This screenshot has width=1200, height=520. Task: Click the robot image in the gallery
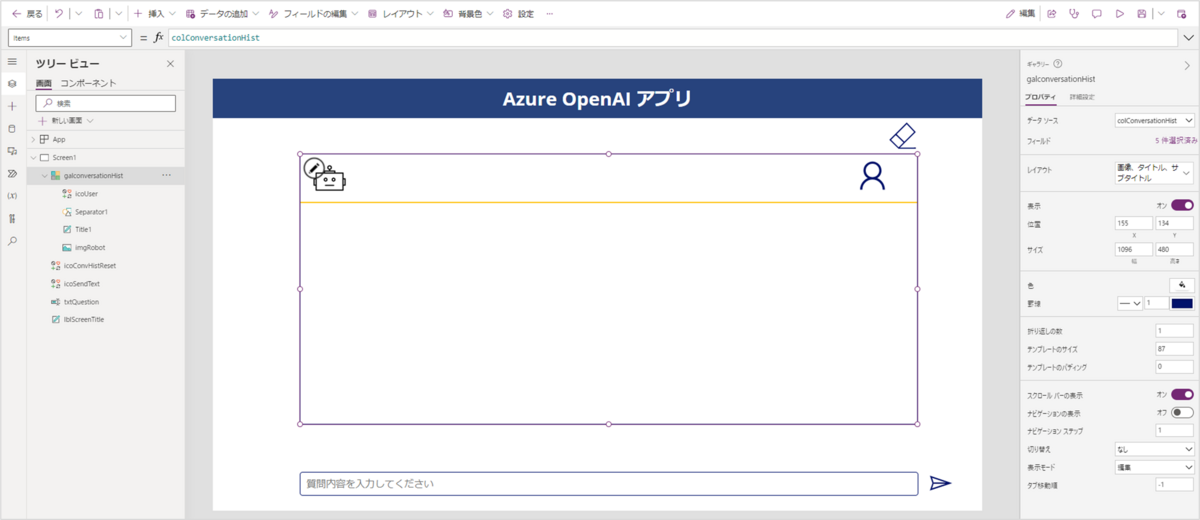[x=331, y=181]
